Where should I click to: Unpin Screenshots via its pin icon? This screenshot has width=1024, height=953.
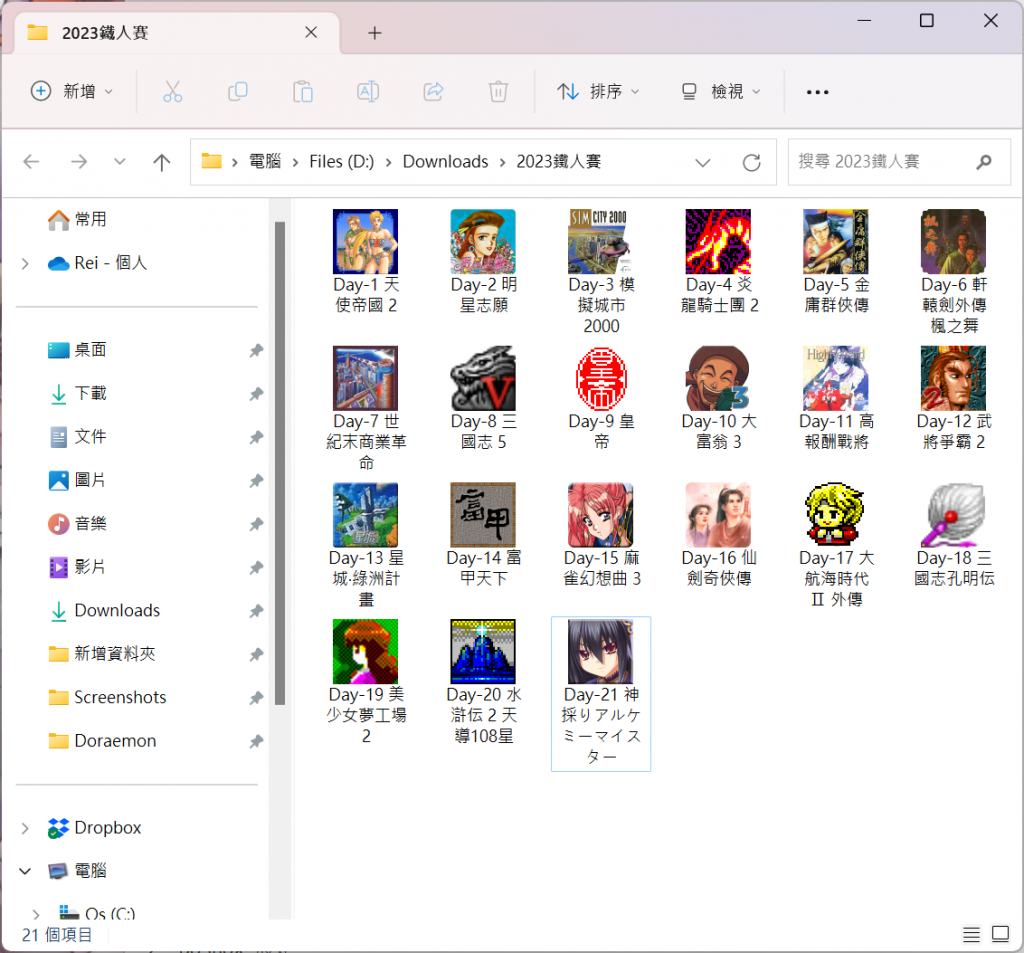(256, 698)
